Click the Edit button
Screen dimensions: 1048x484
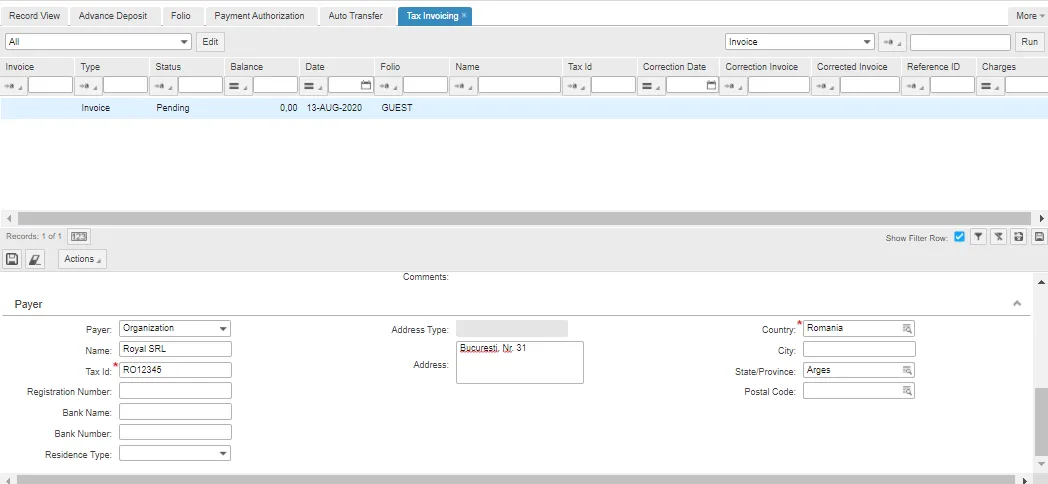pos(211,42)
